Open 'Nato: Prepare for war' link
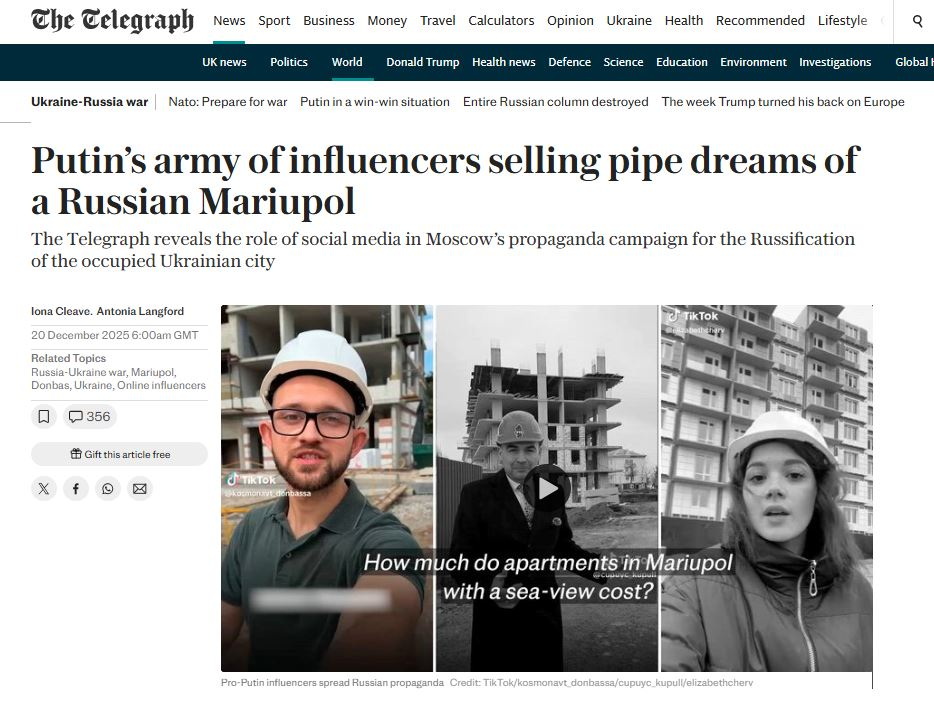This screenshot has width=934, height=705. pos(228,102)
